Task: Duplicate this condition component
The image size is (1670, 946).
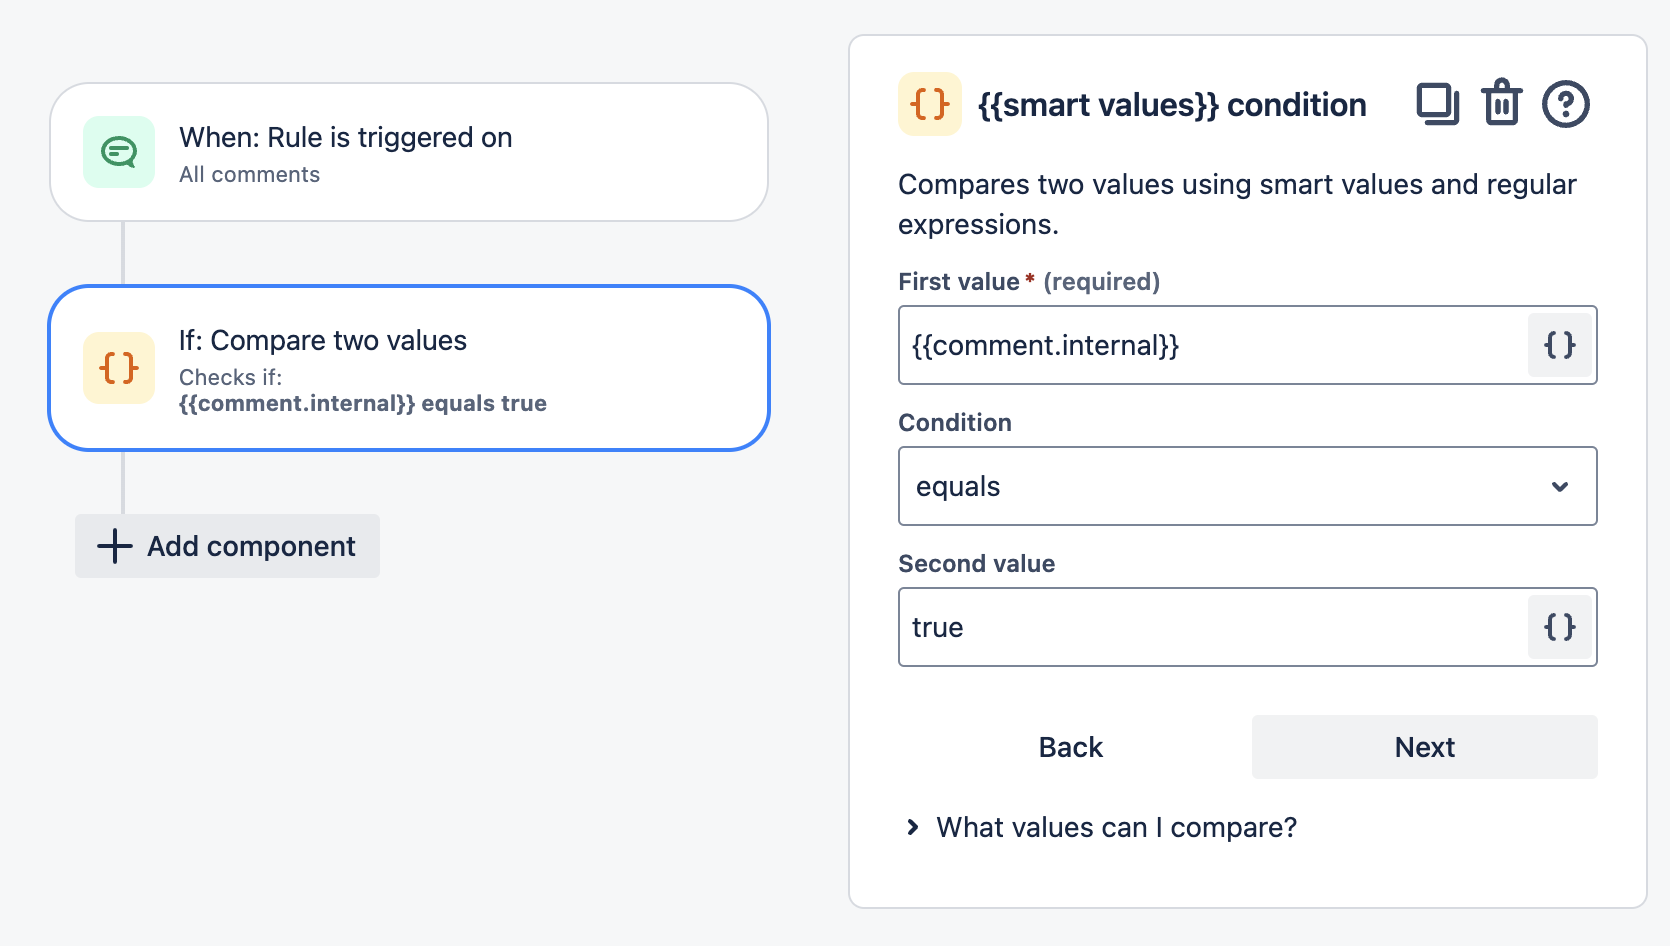Action: 1437,104
